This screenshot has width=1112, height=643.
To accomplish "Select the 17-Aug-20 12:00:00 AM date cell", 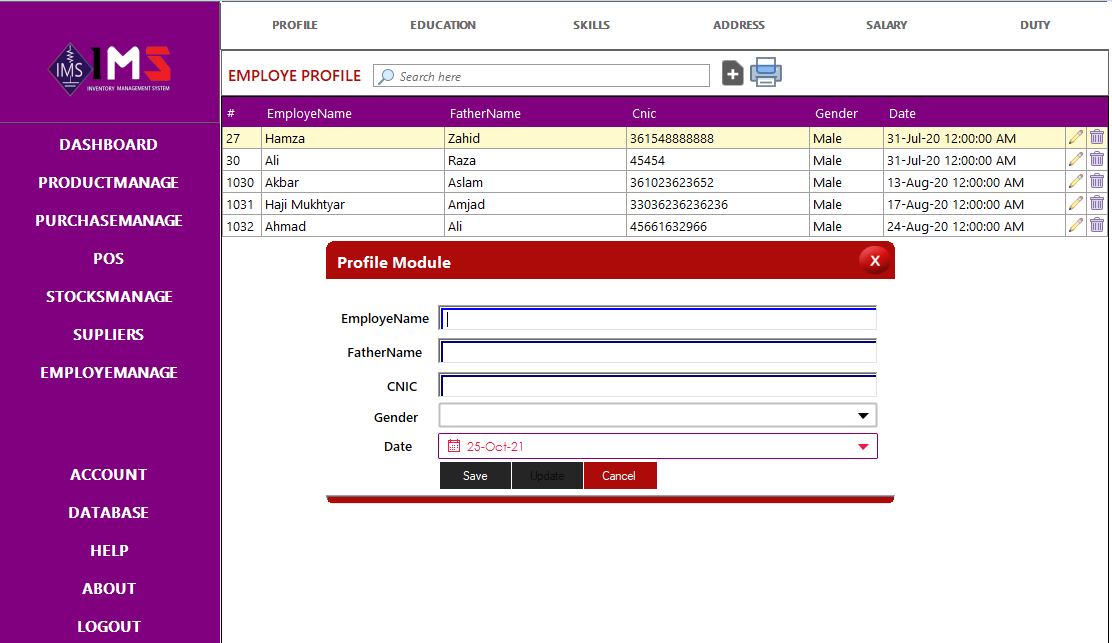I will coord(974,204).
